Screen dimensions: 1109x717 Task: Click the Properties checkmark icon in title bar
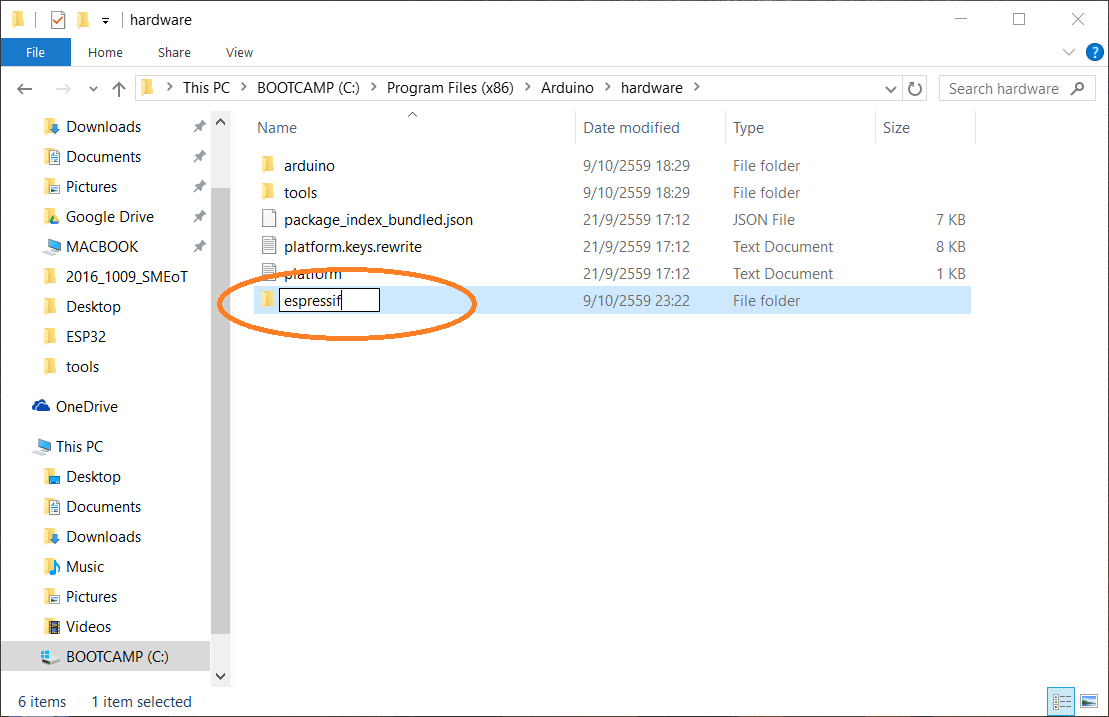[x=58, y=20]
